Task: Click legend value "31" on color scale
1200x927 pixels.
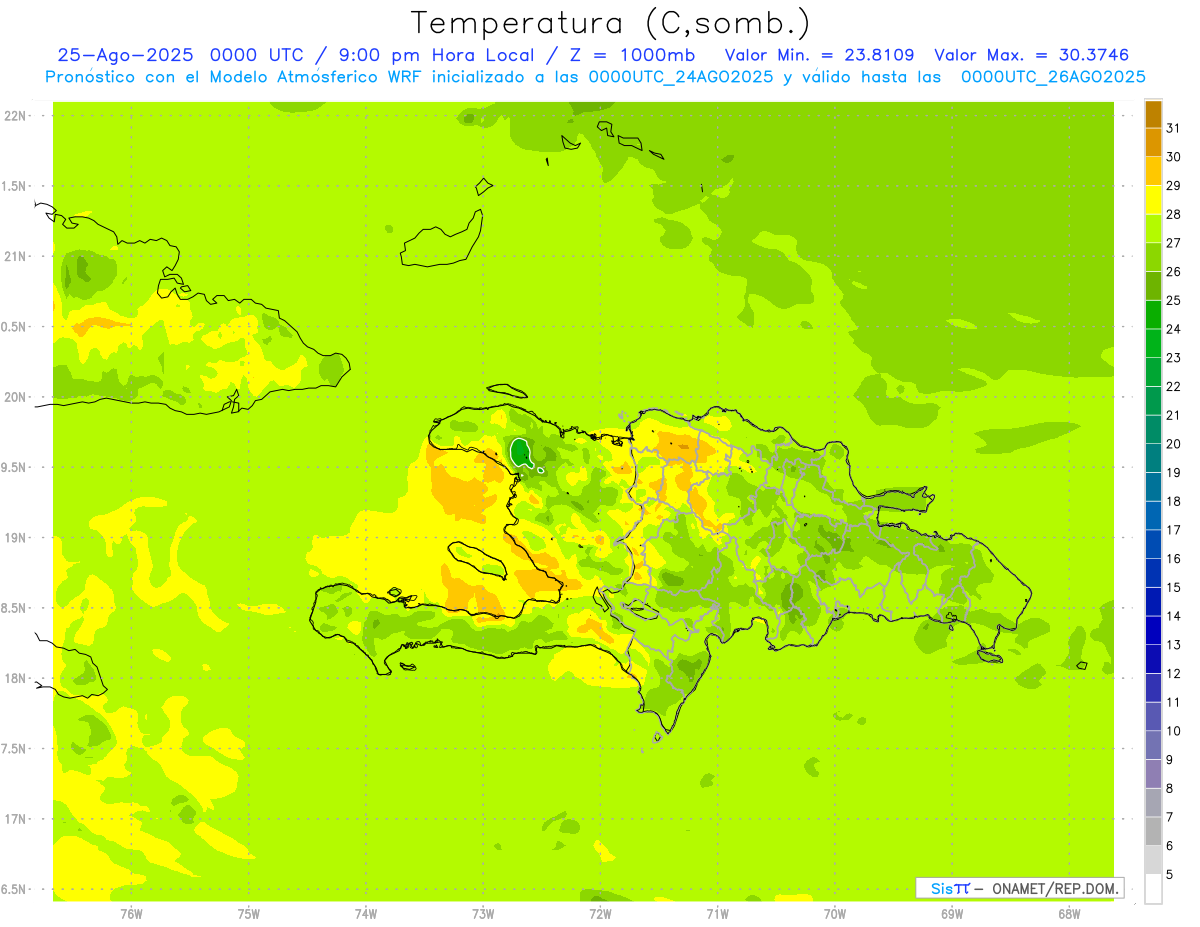Action: point(1173,128)
